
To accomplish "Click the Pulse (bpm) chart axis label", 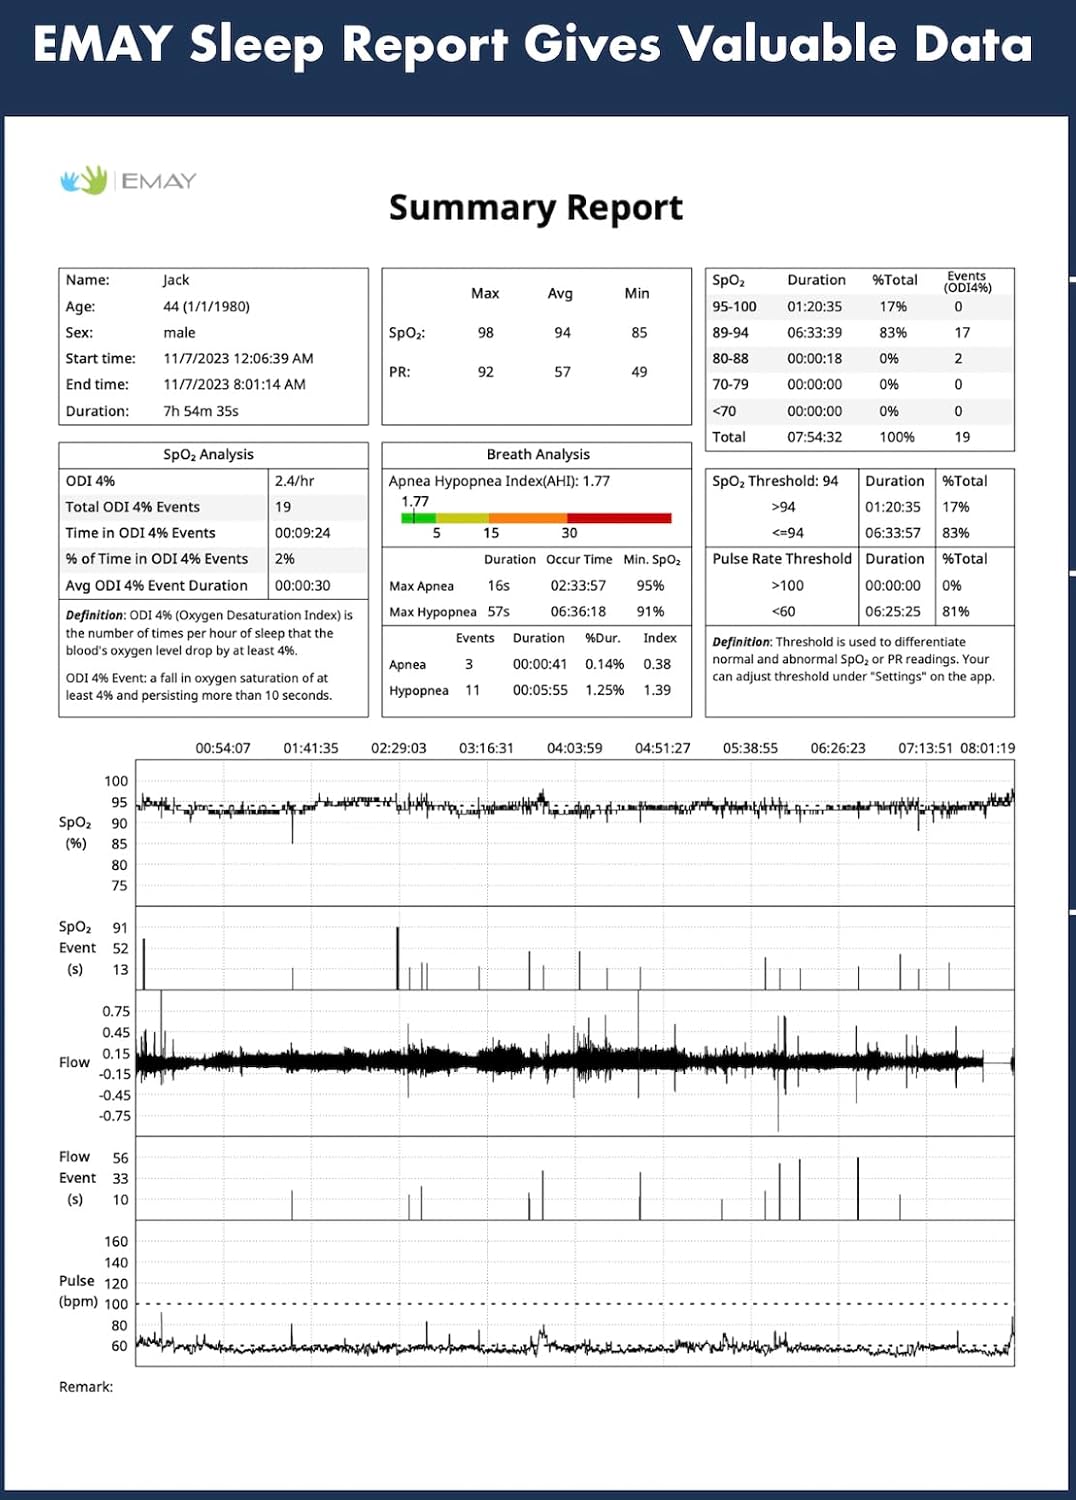I will pyautogui.click(x=77, y=1291).
